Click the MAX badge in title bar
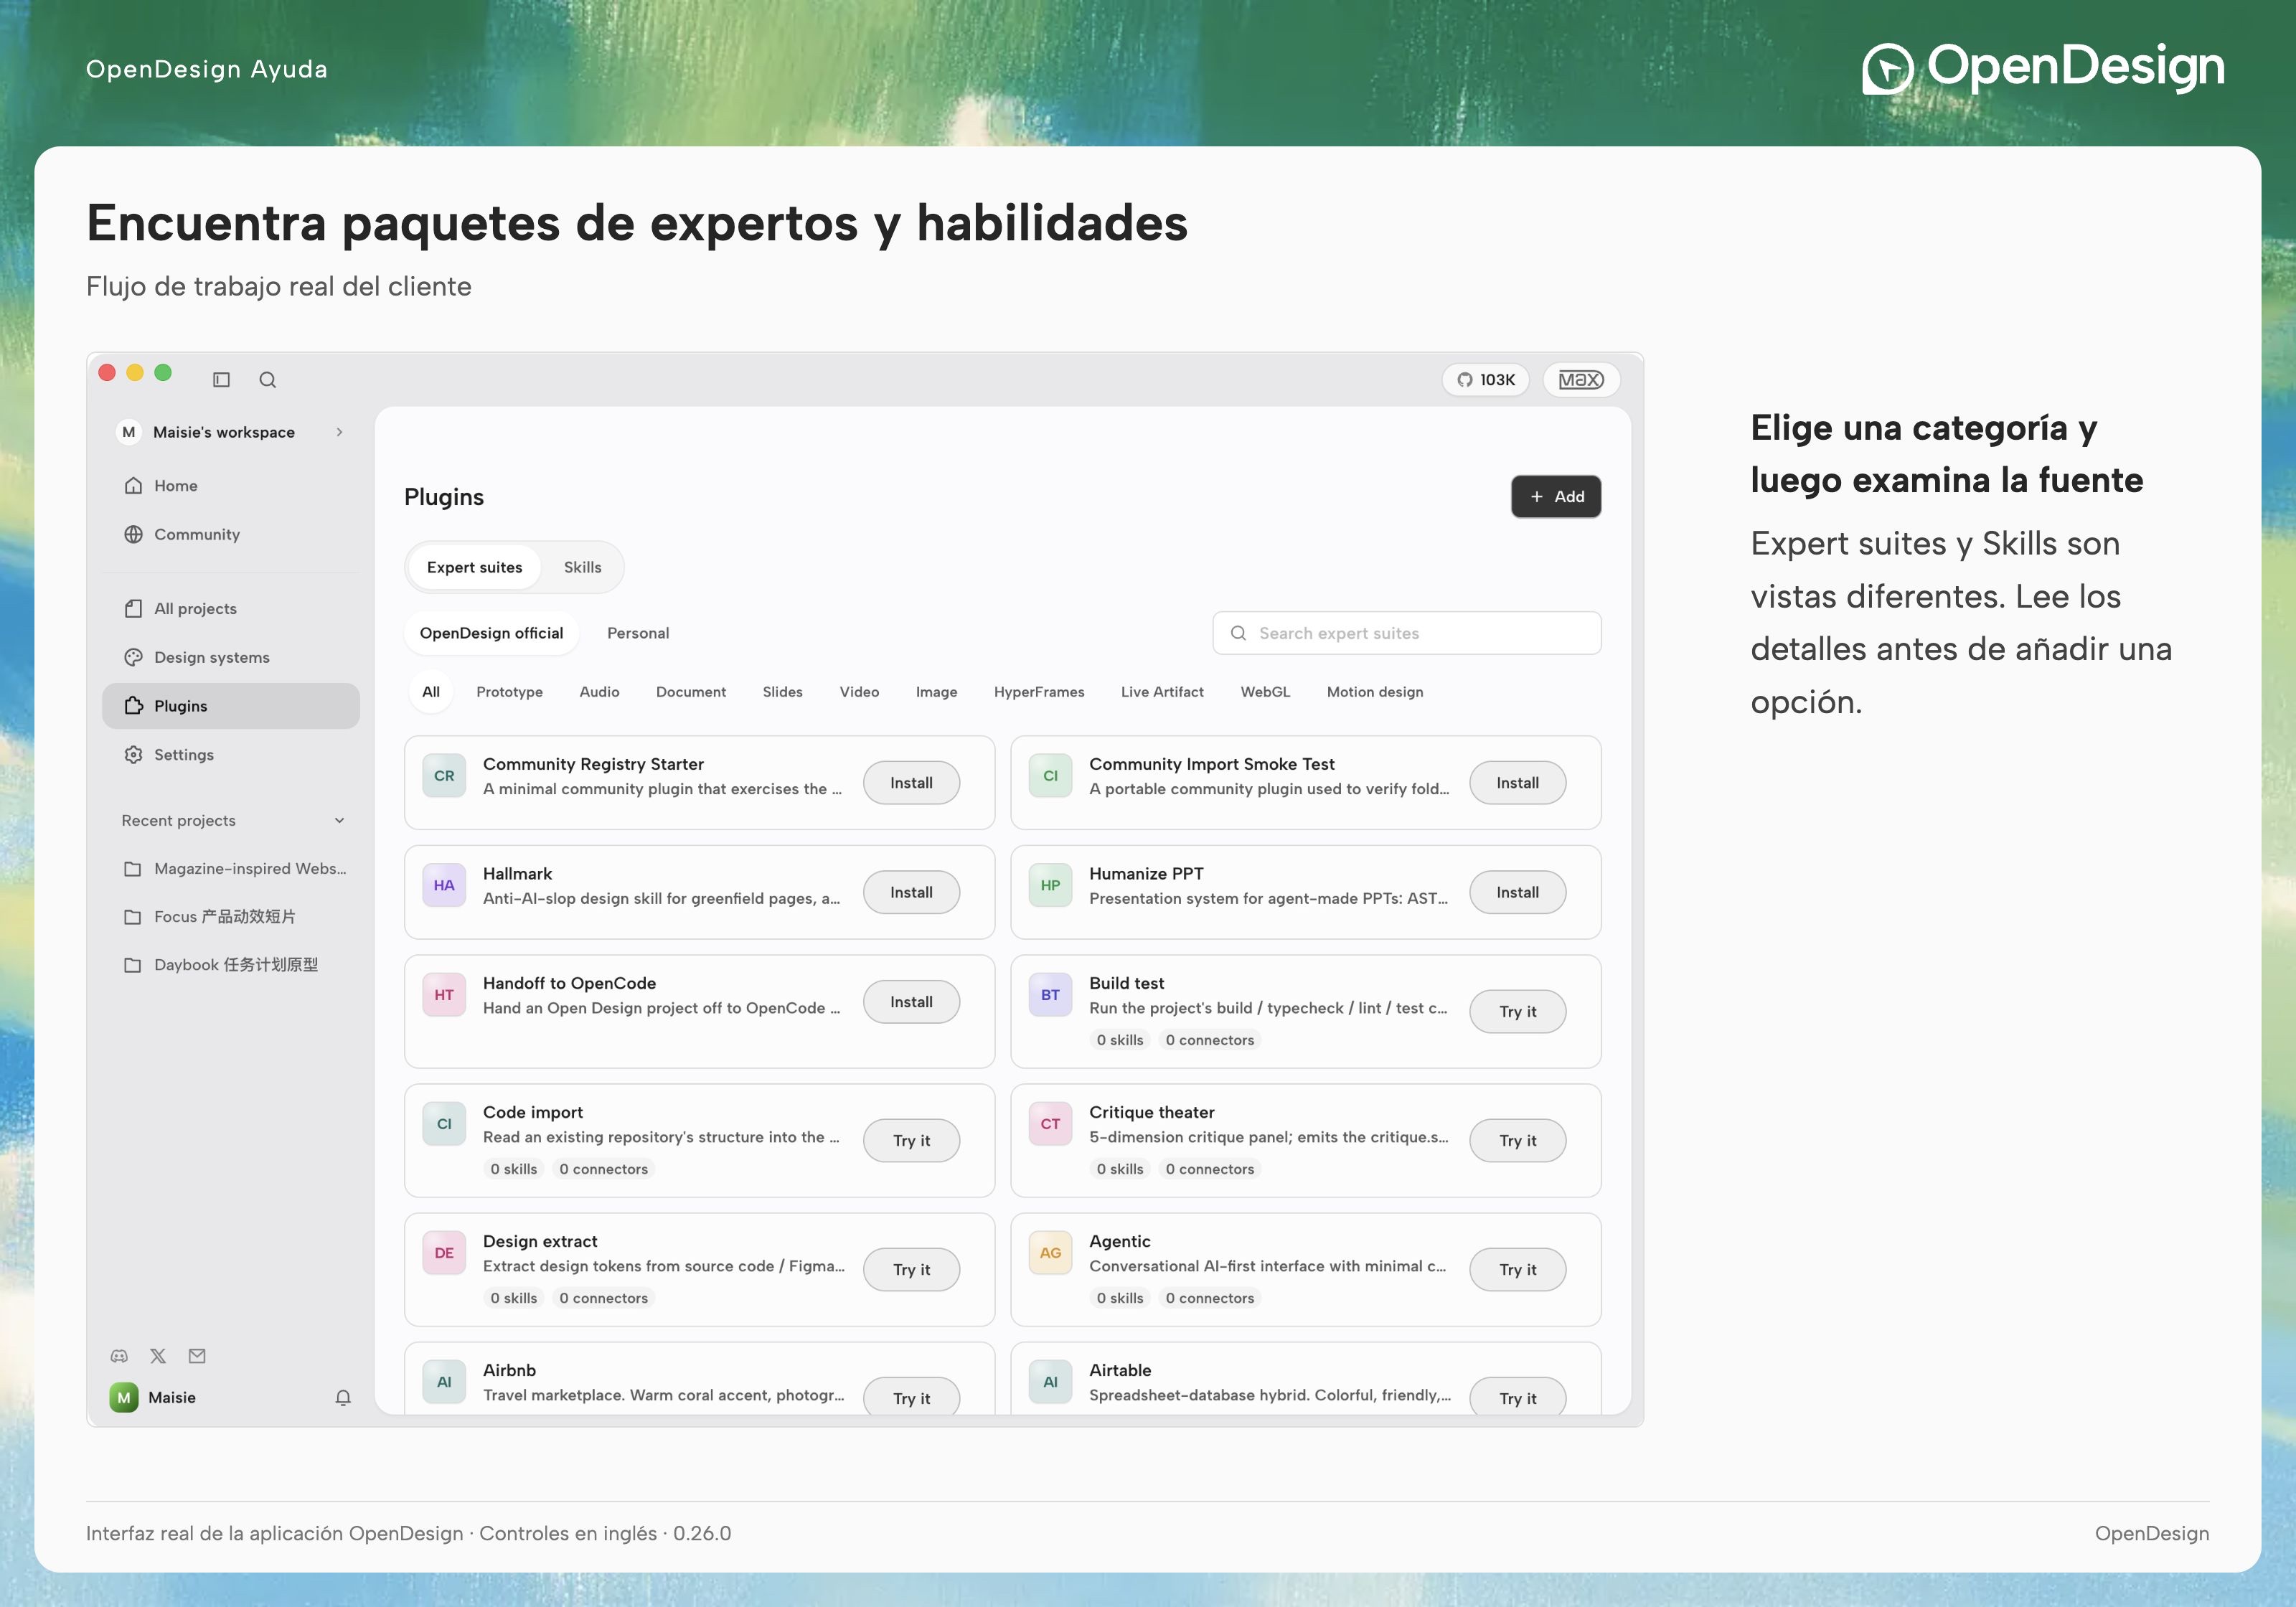The width and height of the screenshot is (2296, 1607). pos(1581,380)
